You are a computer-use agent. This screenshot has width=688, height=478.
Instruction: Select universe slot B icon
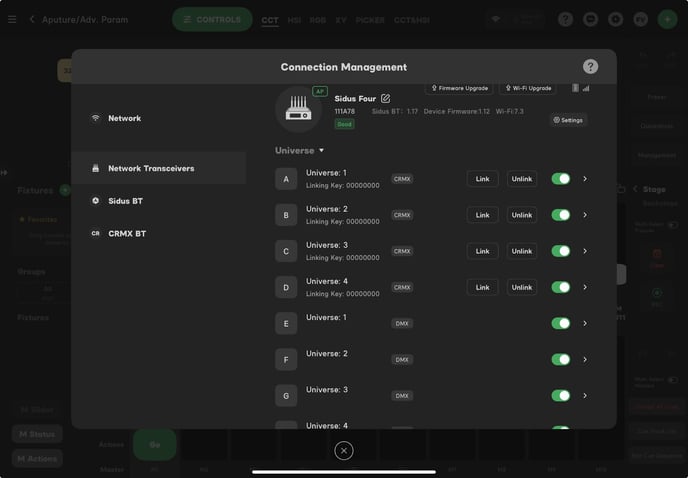point(286,215)
